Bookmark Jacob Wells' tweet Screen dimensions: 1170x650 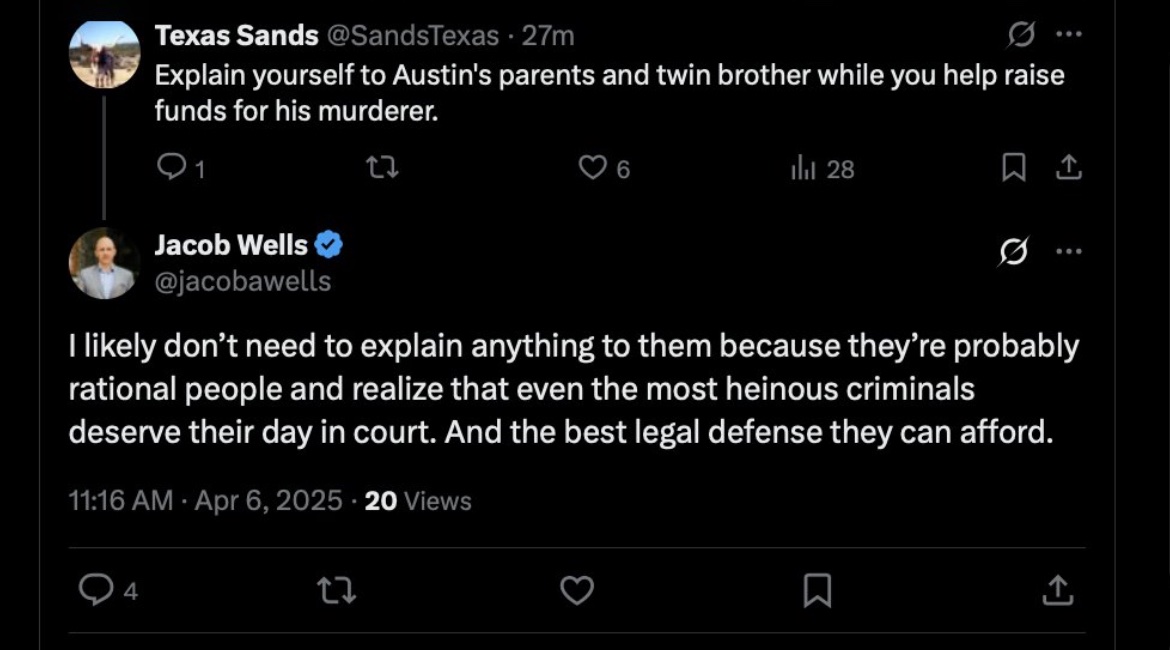pyautogui.click(x=817, y=591)
